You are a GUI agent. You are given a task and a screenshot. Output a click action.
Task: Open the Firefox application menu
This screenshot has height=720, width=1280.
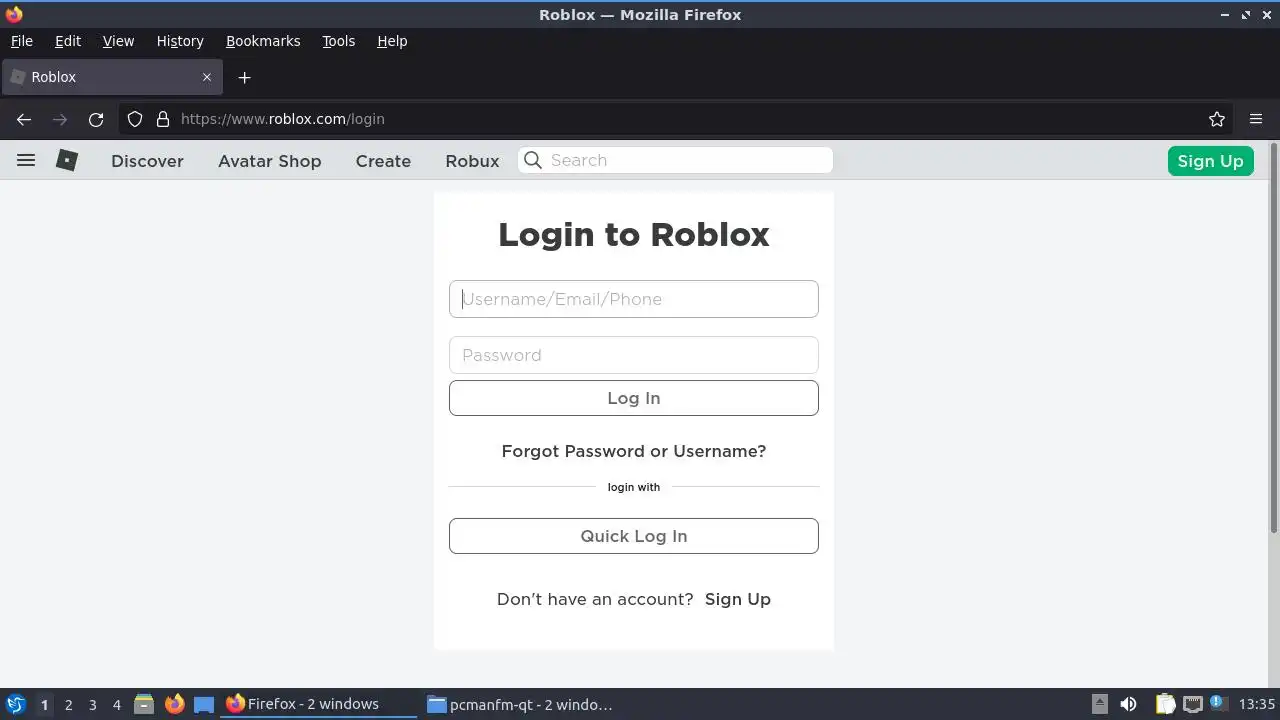[1256, 119]
